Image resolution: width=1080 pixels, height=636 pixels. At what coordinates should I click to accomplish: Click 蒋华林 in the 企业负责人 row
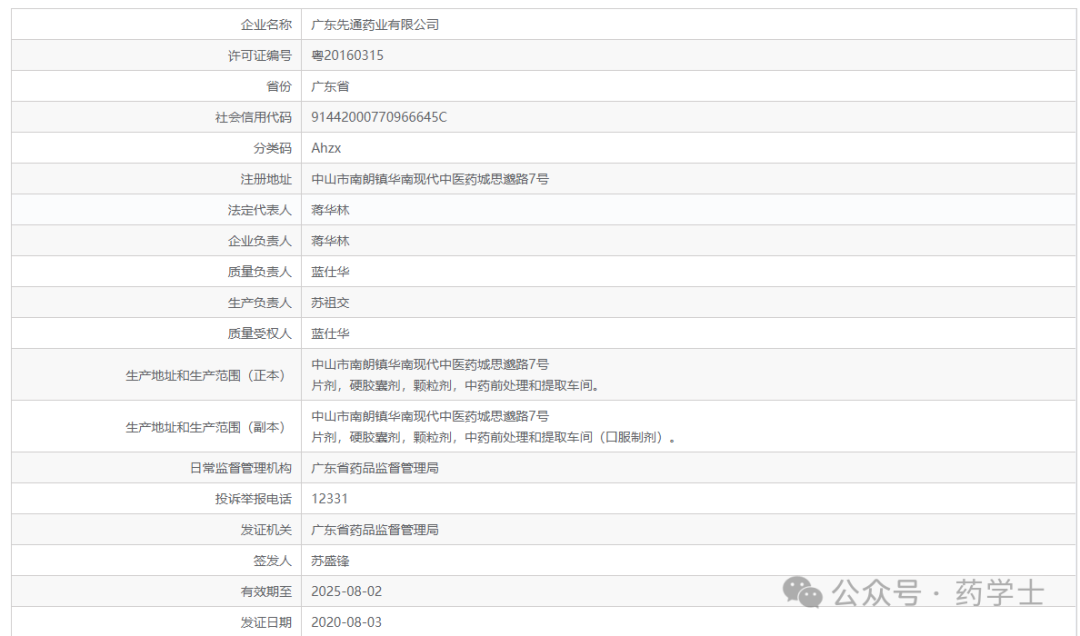point(330,241)
